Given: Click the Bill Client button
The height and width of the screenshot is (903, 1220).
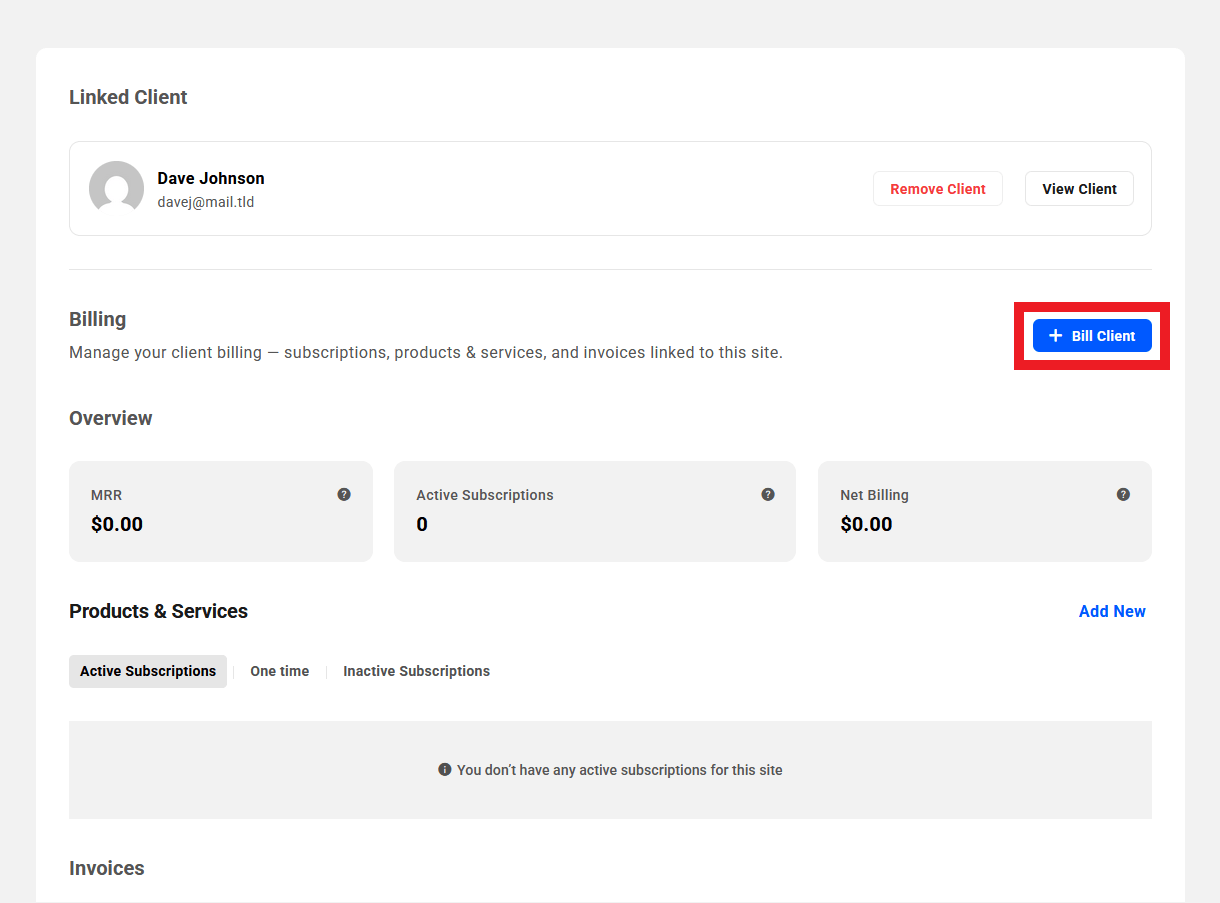Looking at the screenshot, I should click(x=1092, y=336).
